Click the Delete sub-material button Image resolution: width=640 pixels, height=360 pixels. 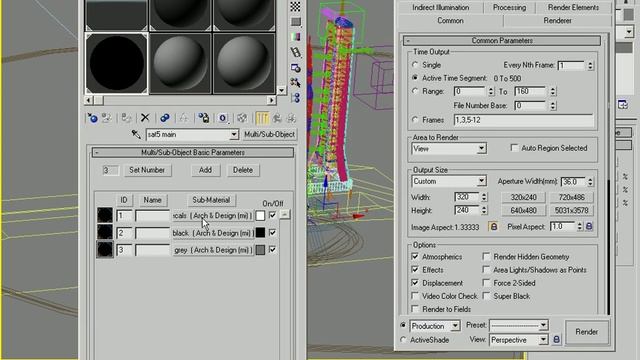pos(243,170)
